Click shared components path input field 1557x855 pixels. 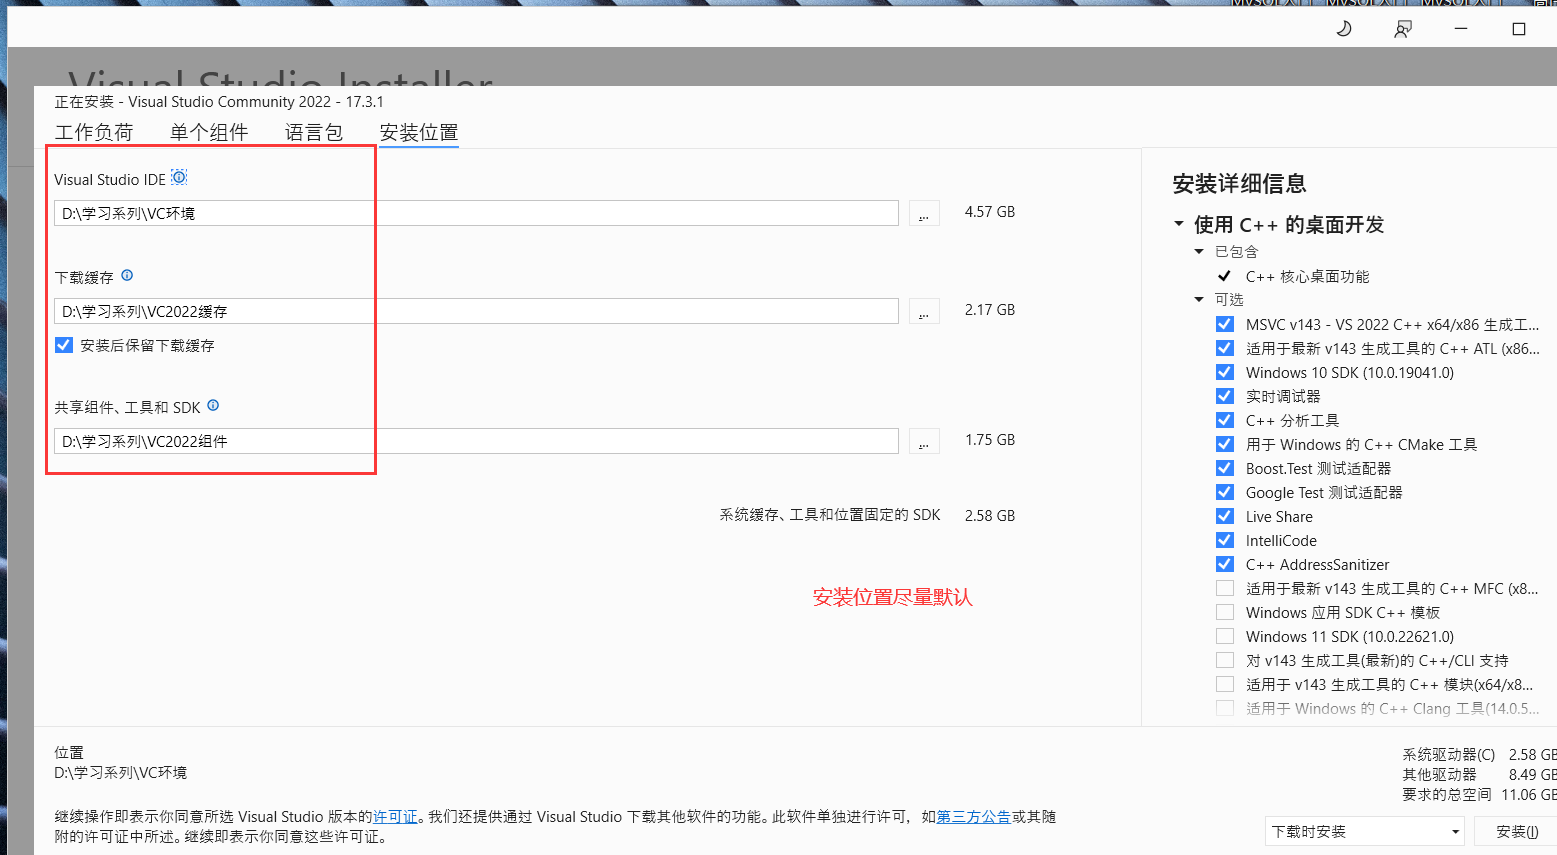coord(476,441)
